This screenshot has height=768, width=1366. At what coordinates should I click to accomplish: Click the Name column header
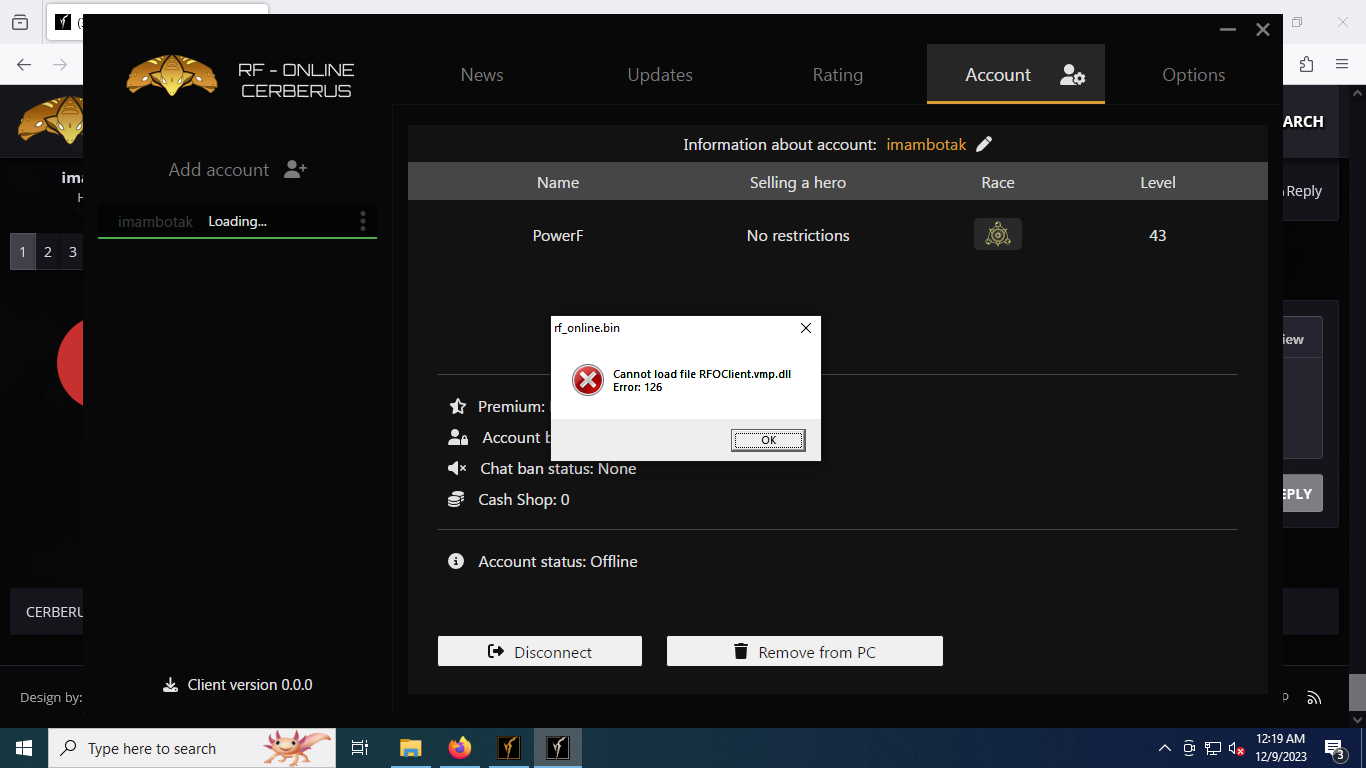tap(558, 182)
